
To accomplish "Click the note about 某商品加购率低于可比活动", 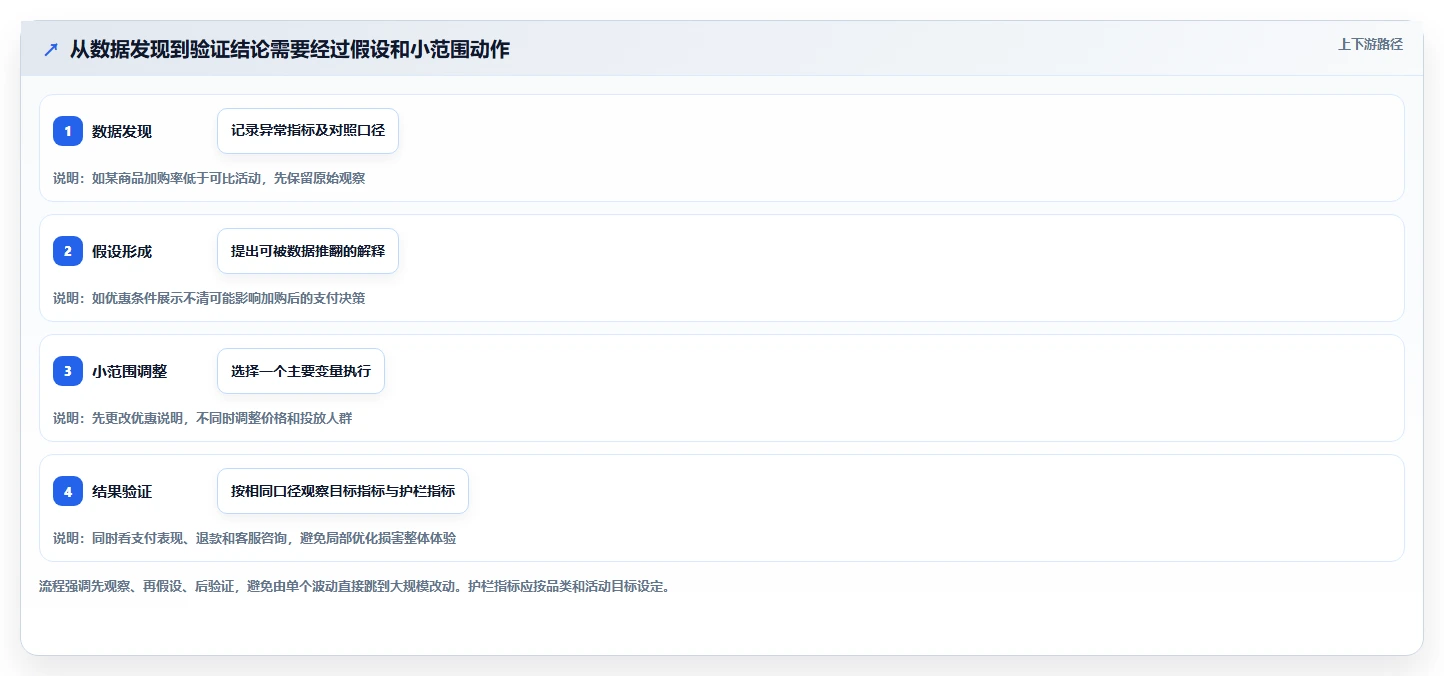I will coord(209,178).
